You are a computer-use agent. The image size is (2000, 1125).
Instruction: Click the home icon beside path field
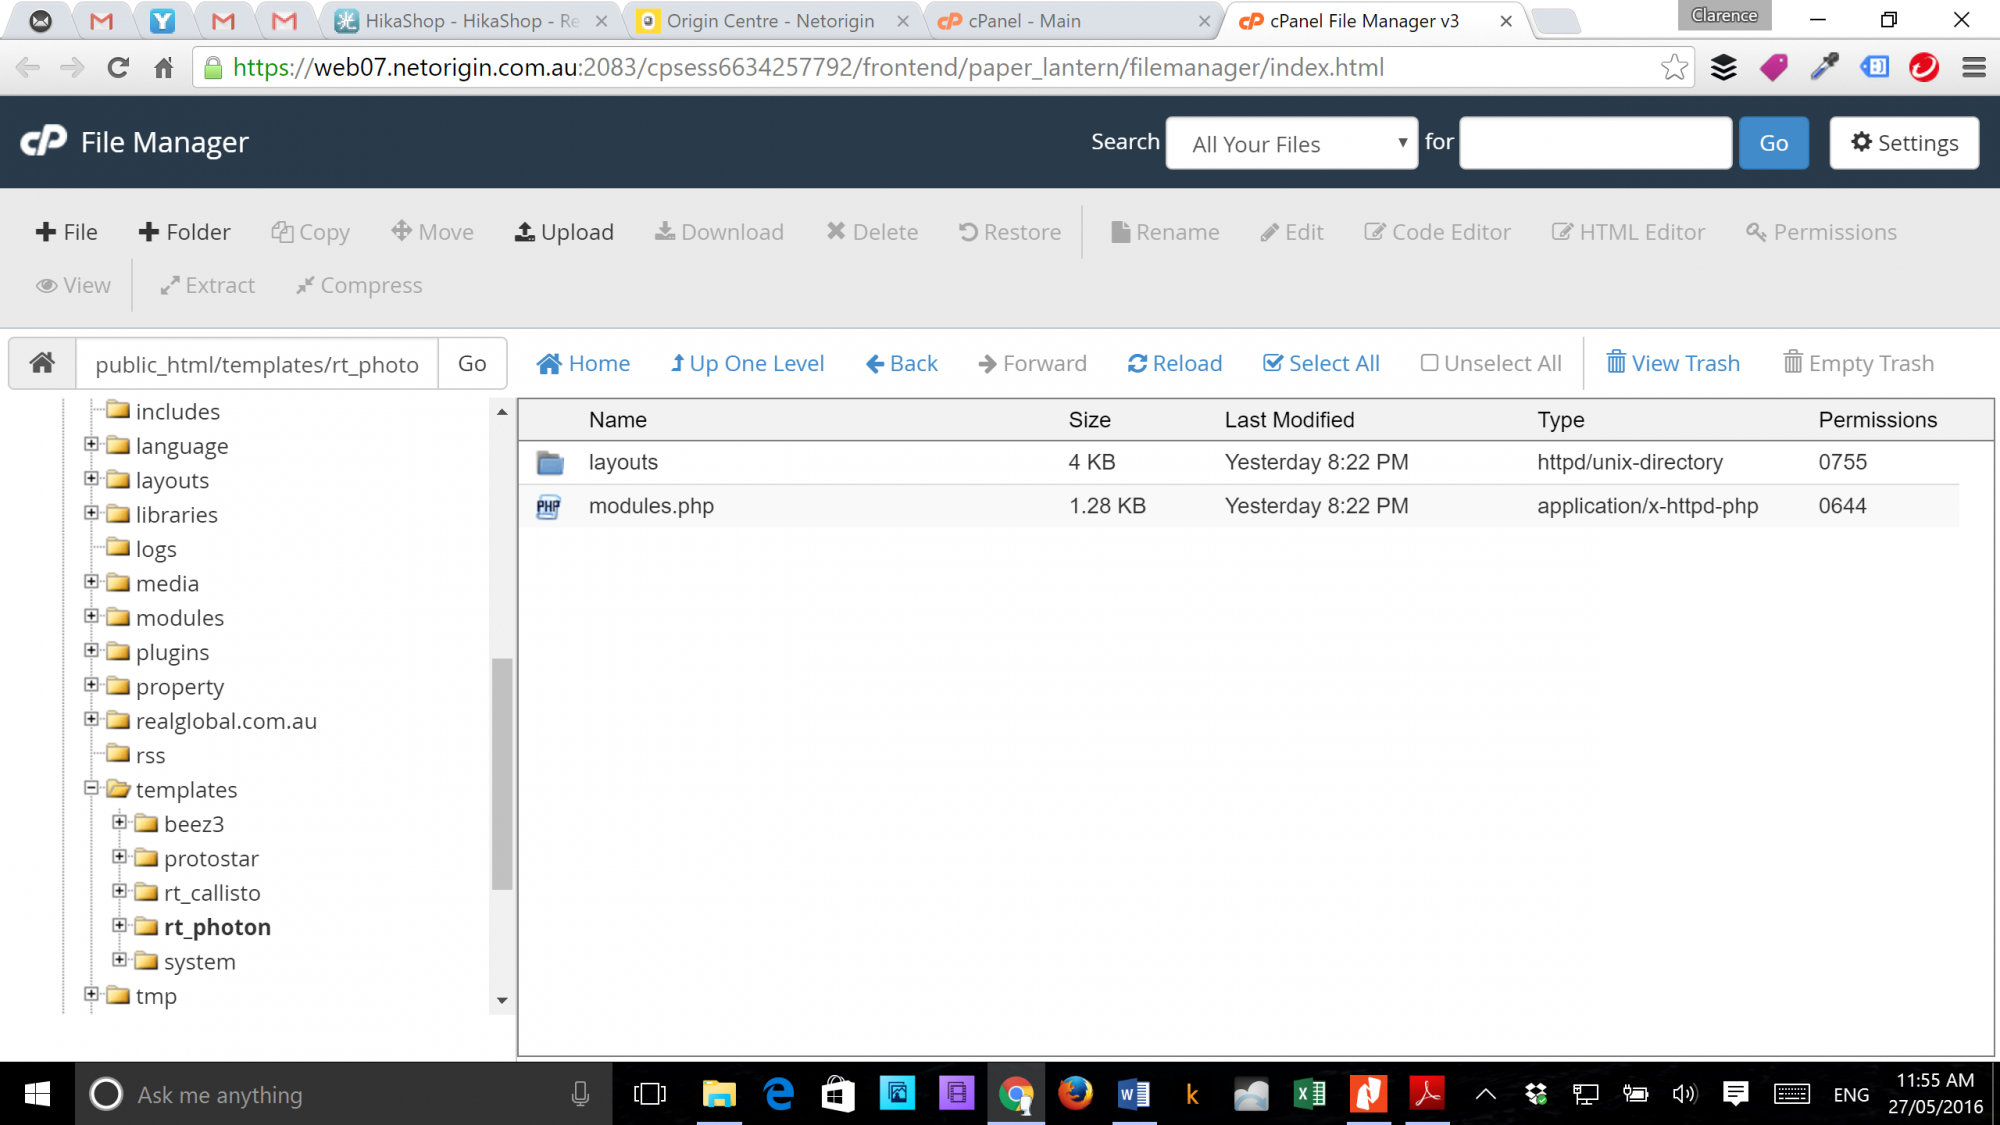(x=42, y=363)
